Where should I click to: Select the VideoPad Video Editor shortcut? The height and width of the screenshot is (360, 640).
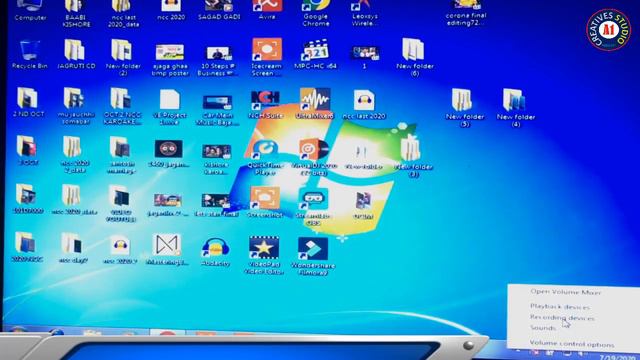264,255
